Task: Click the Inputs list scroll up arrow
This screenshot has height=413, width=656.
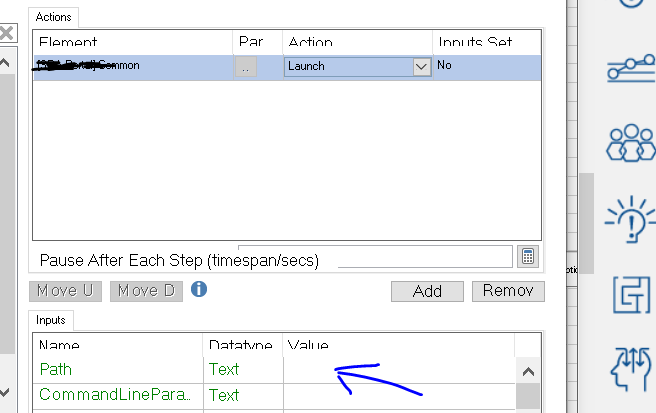Action: click(x=528, y=372)
